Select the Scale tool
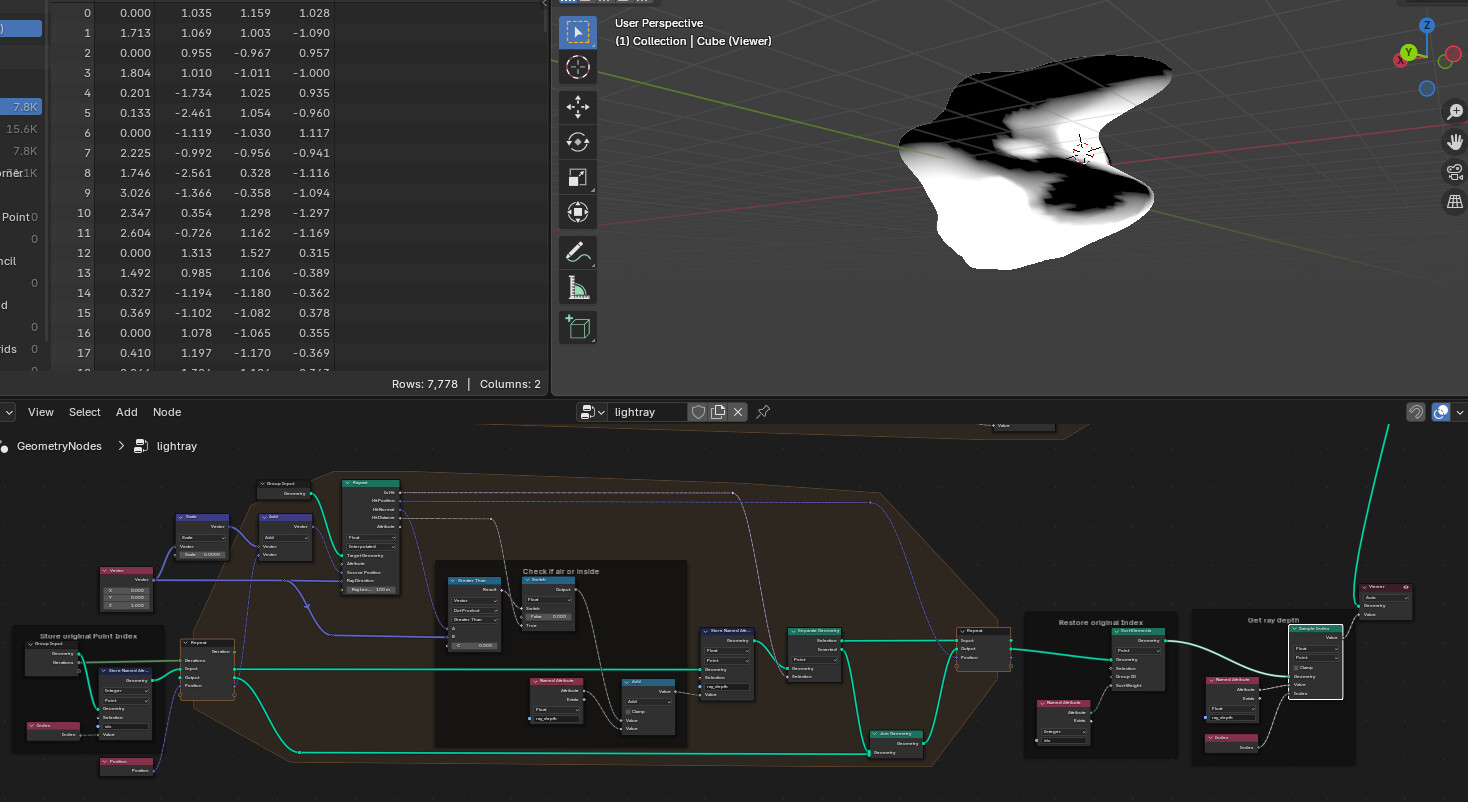This screenshot has width=1468, height=802. click(x=577, y=178)
